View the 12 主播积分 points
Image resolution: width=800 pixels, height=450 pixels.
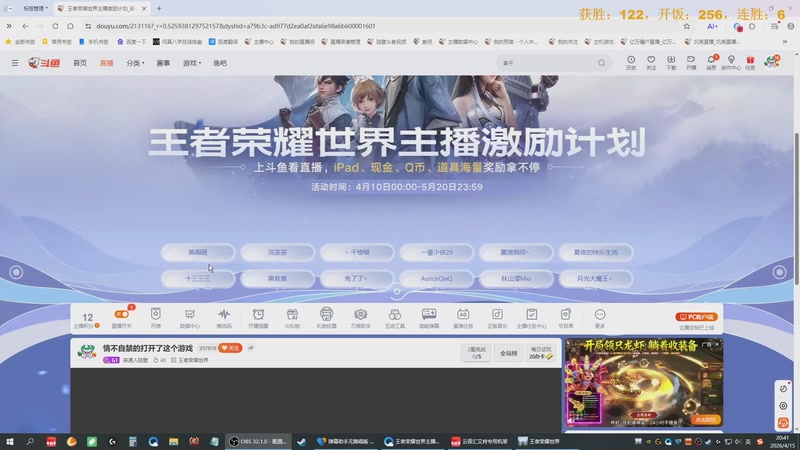point(87,320)
